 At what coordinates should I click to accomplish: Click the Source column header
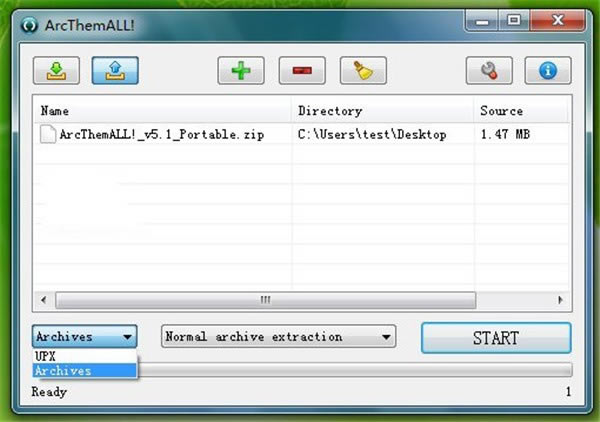pyautogui.click(x=518, y=111)
